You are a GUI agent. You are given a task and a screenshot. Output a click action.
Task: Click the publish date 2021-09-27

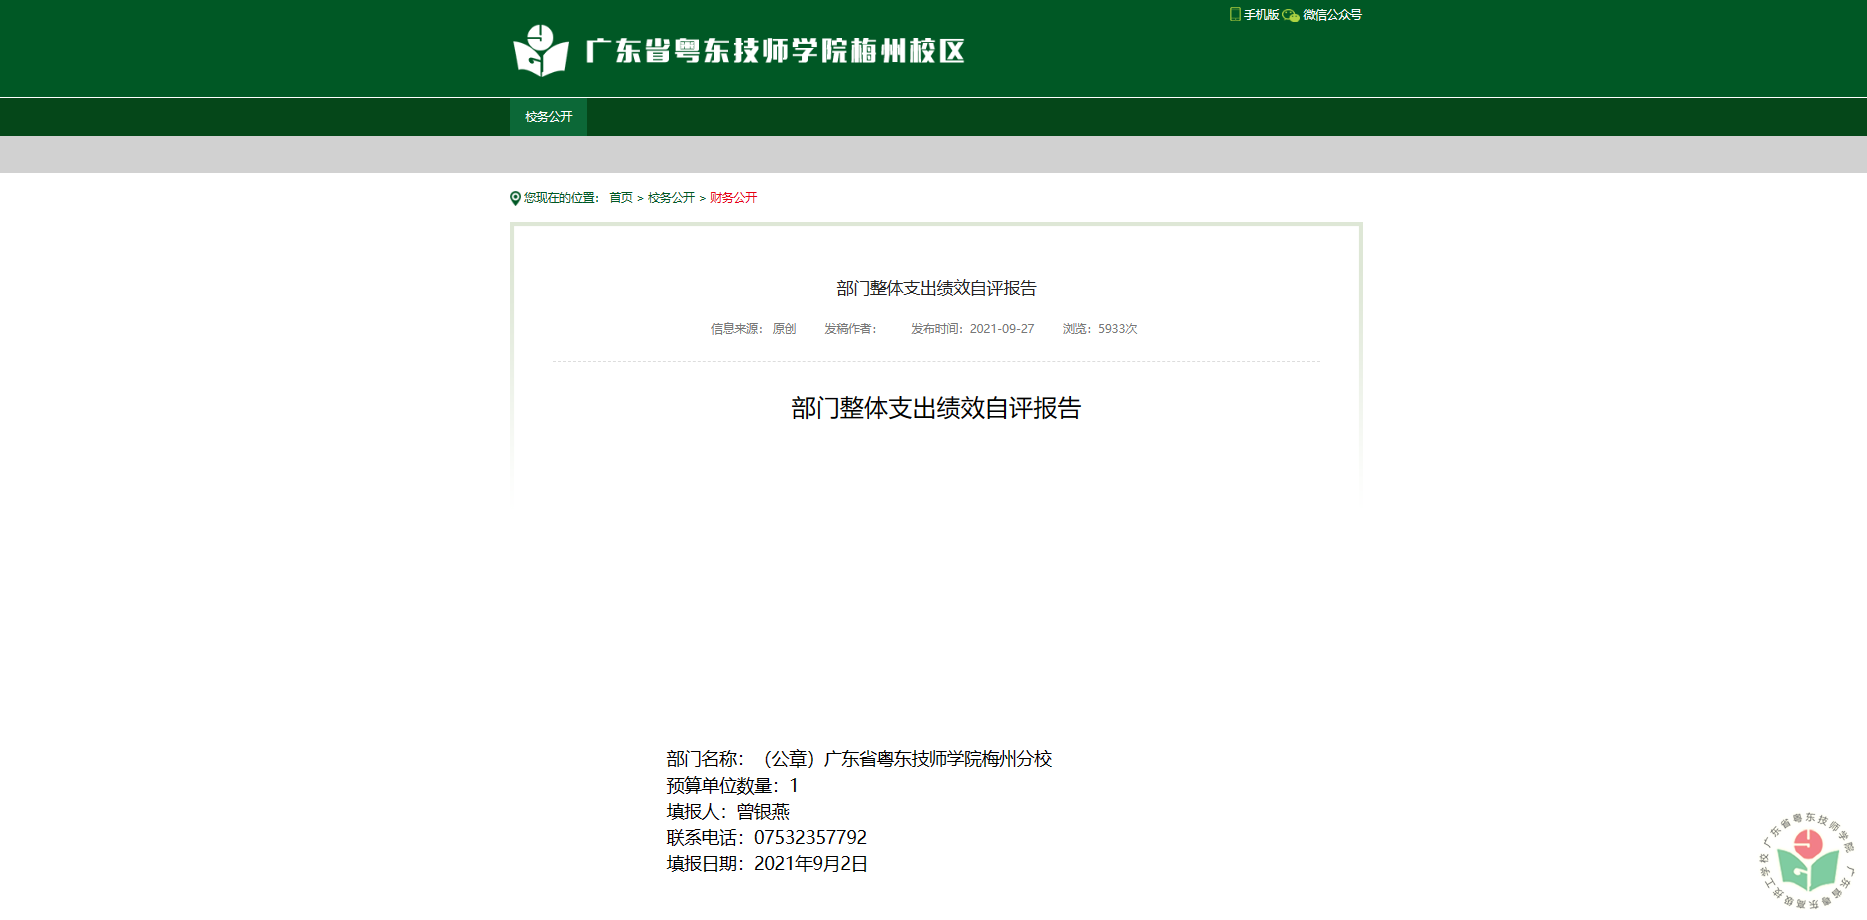coord(1001,329)
